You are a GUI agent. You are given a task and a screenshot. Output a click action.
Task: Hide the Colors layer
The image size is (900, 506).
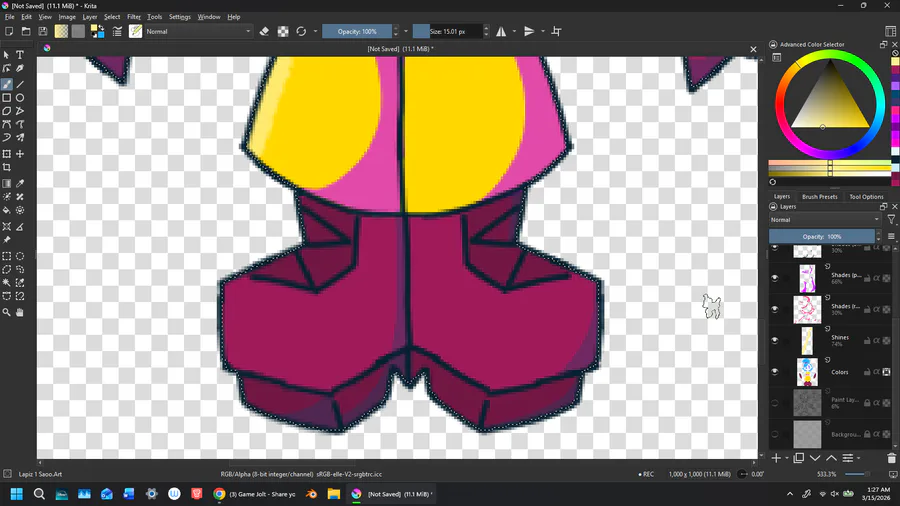(x=775, y=372)
